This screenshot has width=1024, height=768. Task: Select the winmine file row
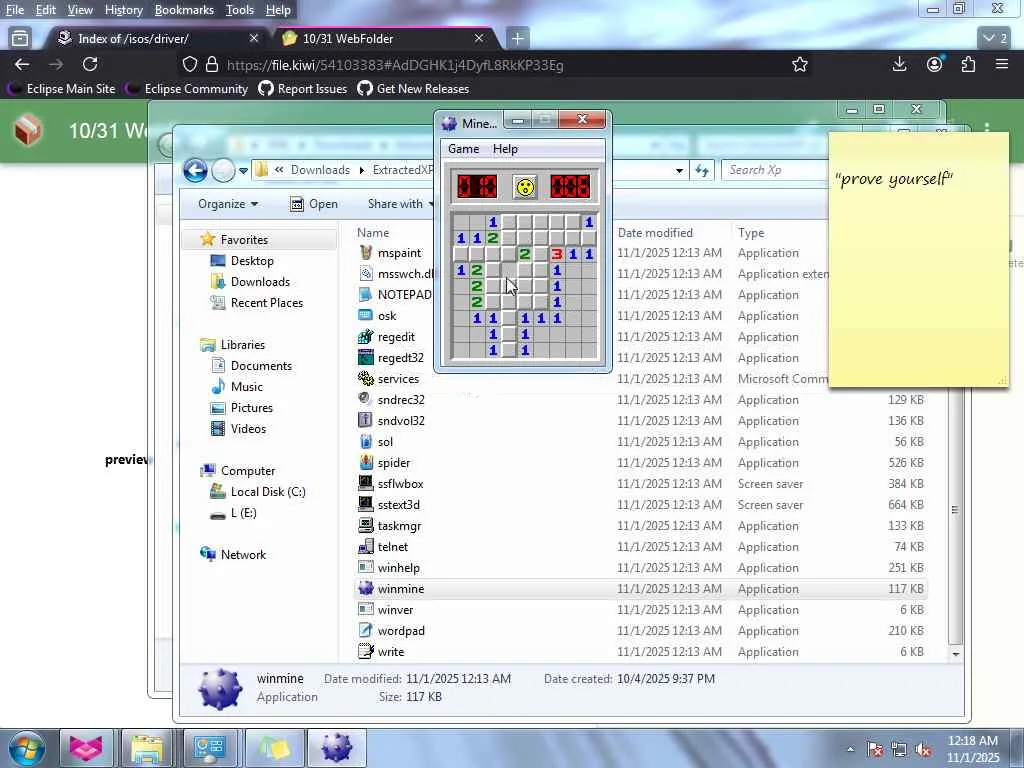[640, 589]
